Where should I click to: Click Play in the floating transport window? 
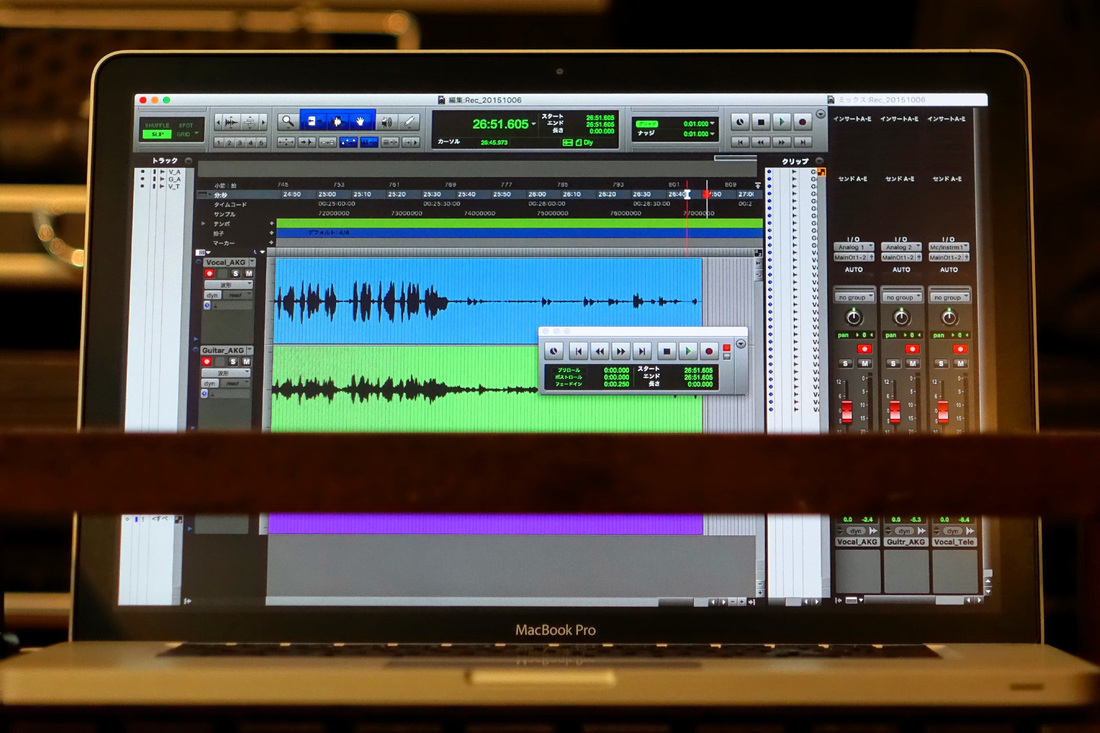click(x=688, y=351)
